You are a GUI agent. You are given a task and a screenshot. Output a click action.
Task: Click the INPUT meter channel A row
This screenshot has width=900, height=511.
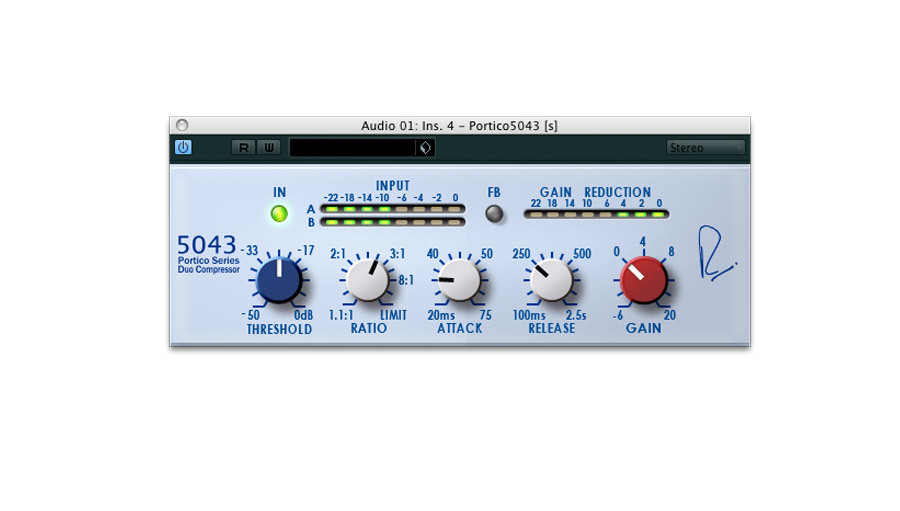(x=393, y=209)
